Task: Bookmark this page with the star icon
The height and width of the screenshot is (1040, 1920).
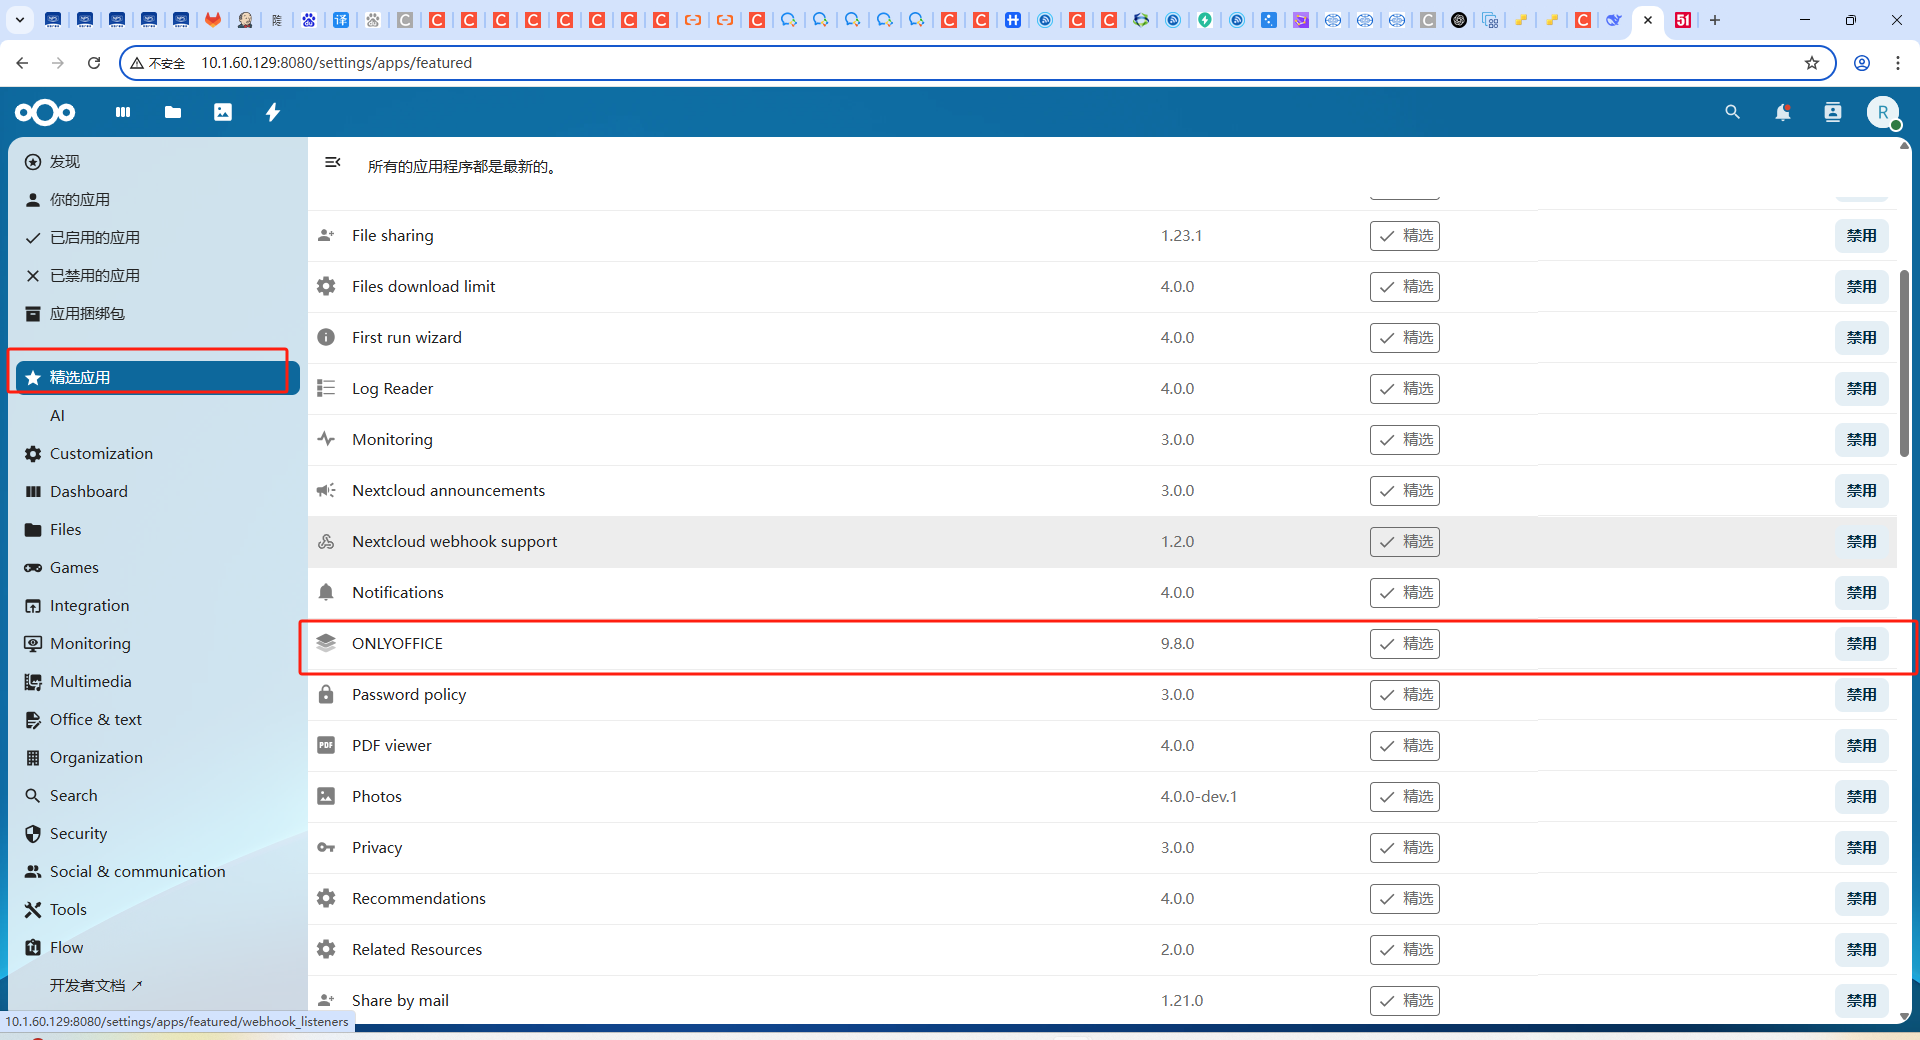Action: coord(1812,63)
